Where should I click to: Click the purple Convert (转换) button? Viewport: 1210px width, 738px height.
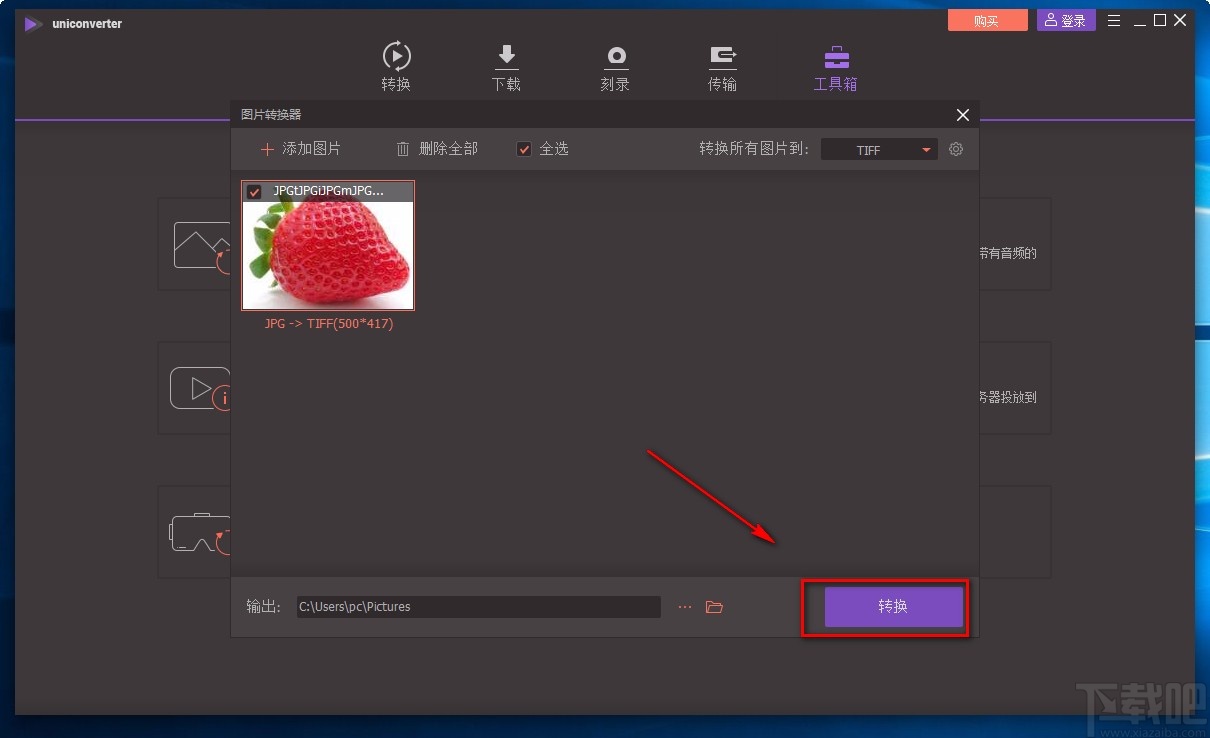tap(893, 607)
